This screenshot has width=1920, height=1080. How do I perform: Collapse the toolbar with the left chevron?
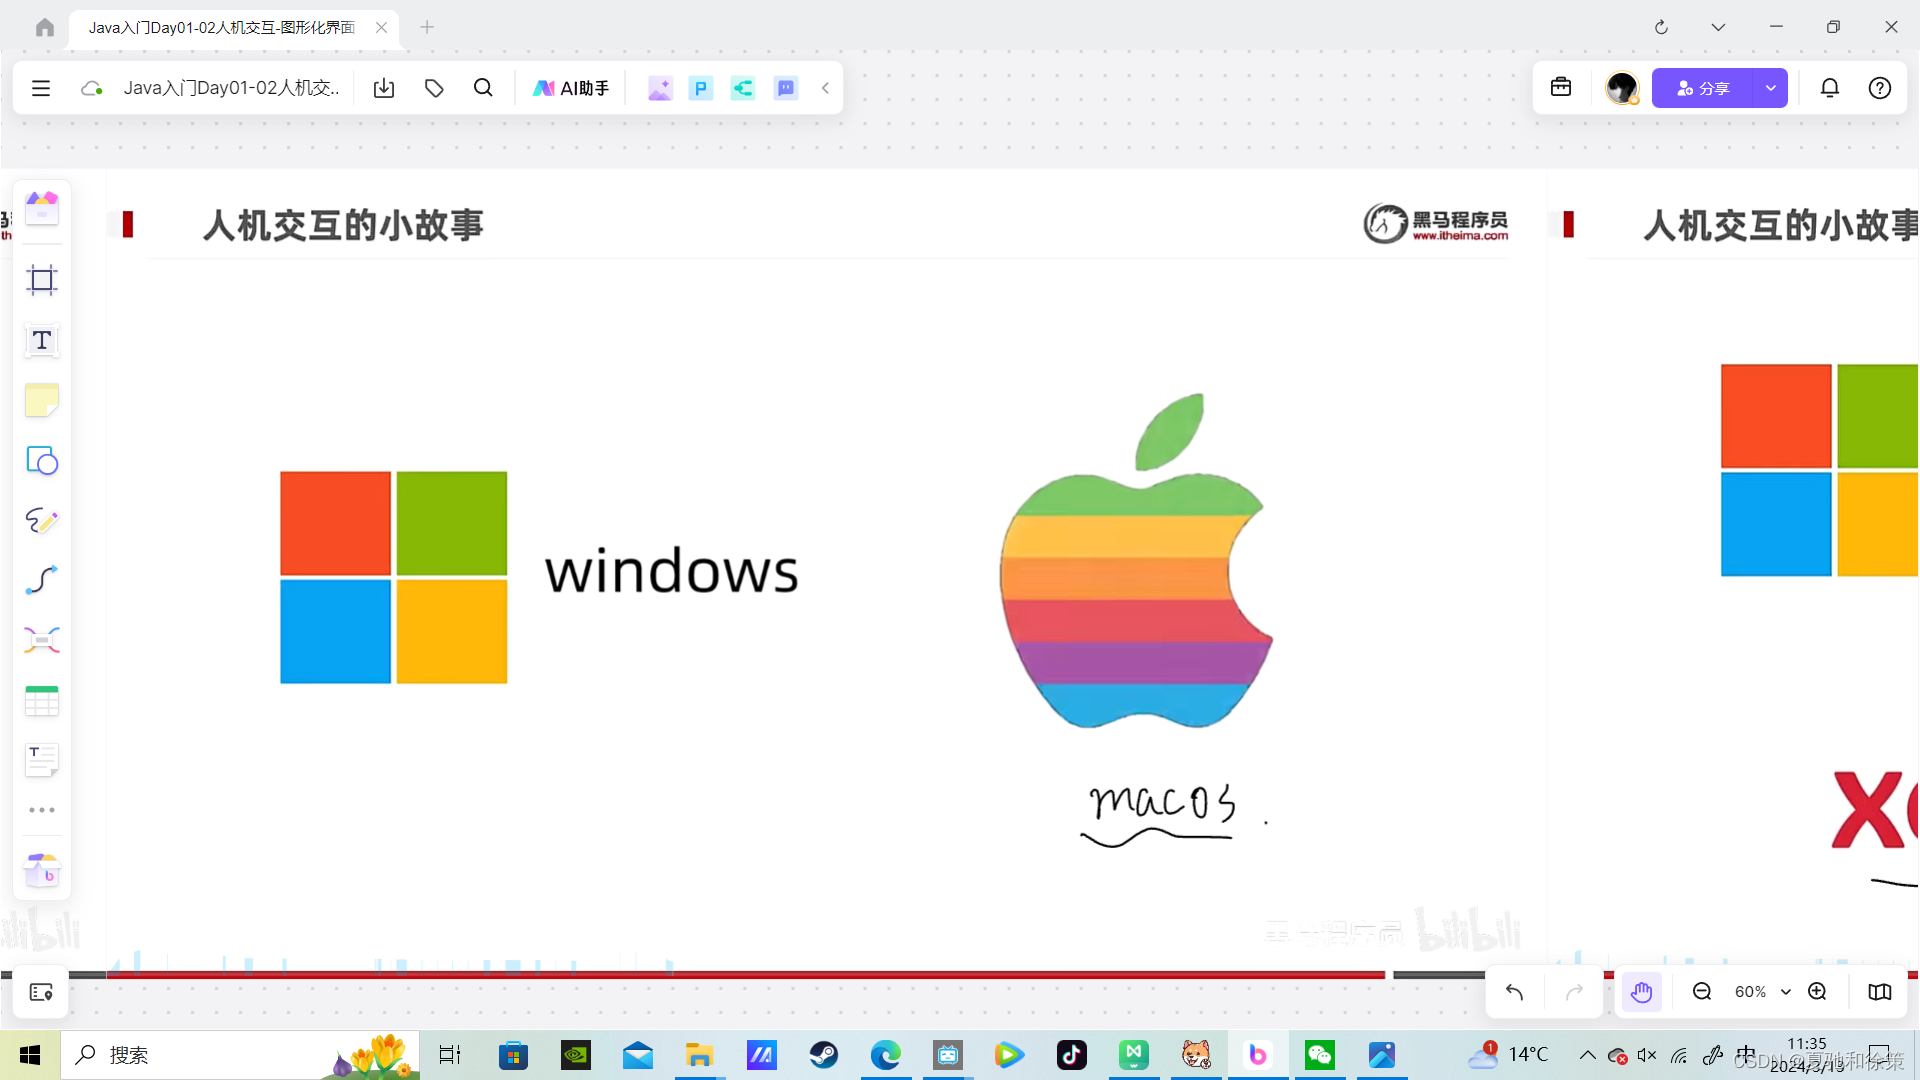tap(825, 87)
